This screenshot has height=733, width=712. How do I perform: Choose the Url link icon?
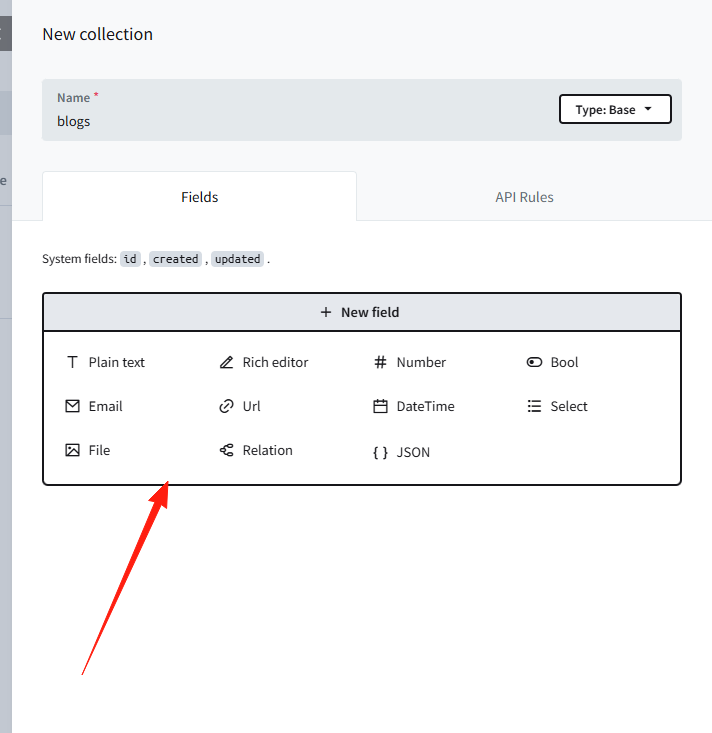[x=226, y=406]
